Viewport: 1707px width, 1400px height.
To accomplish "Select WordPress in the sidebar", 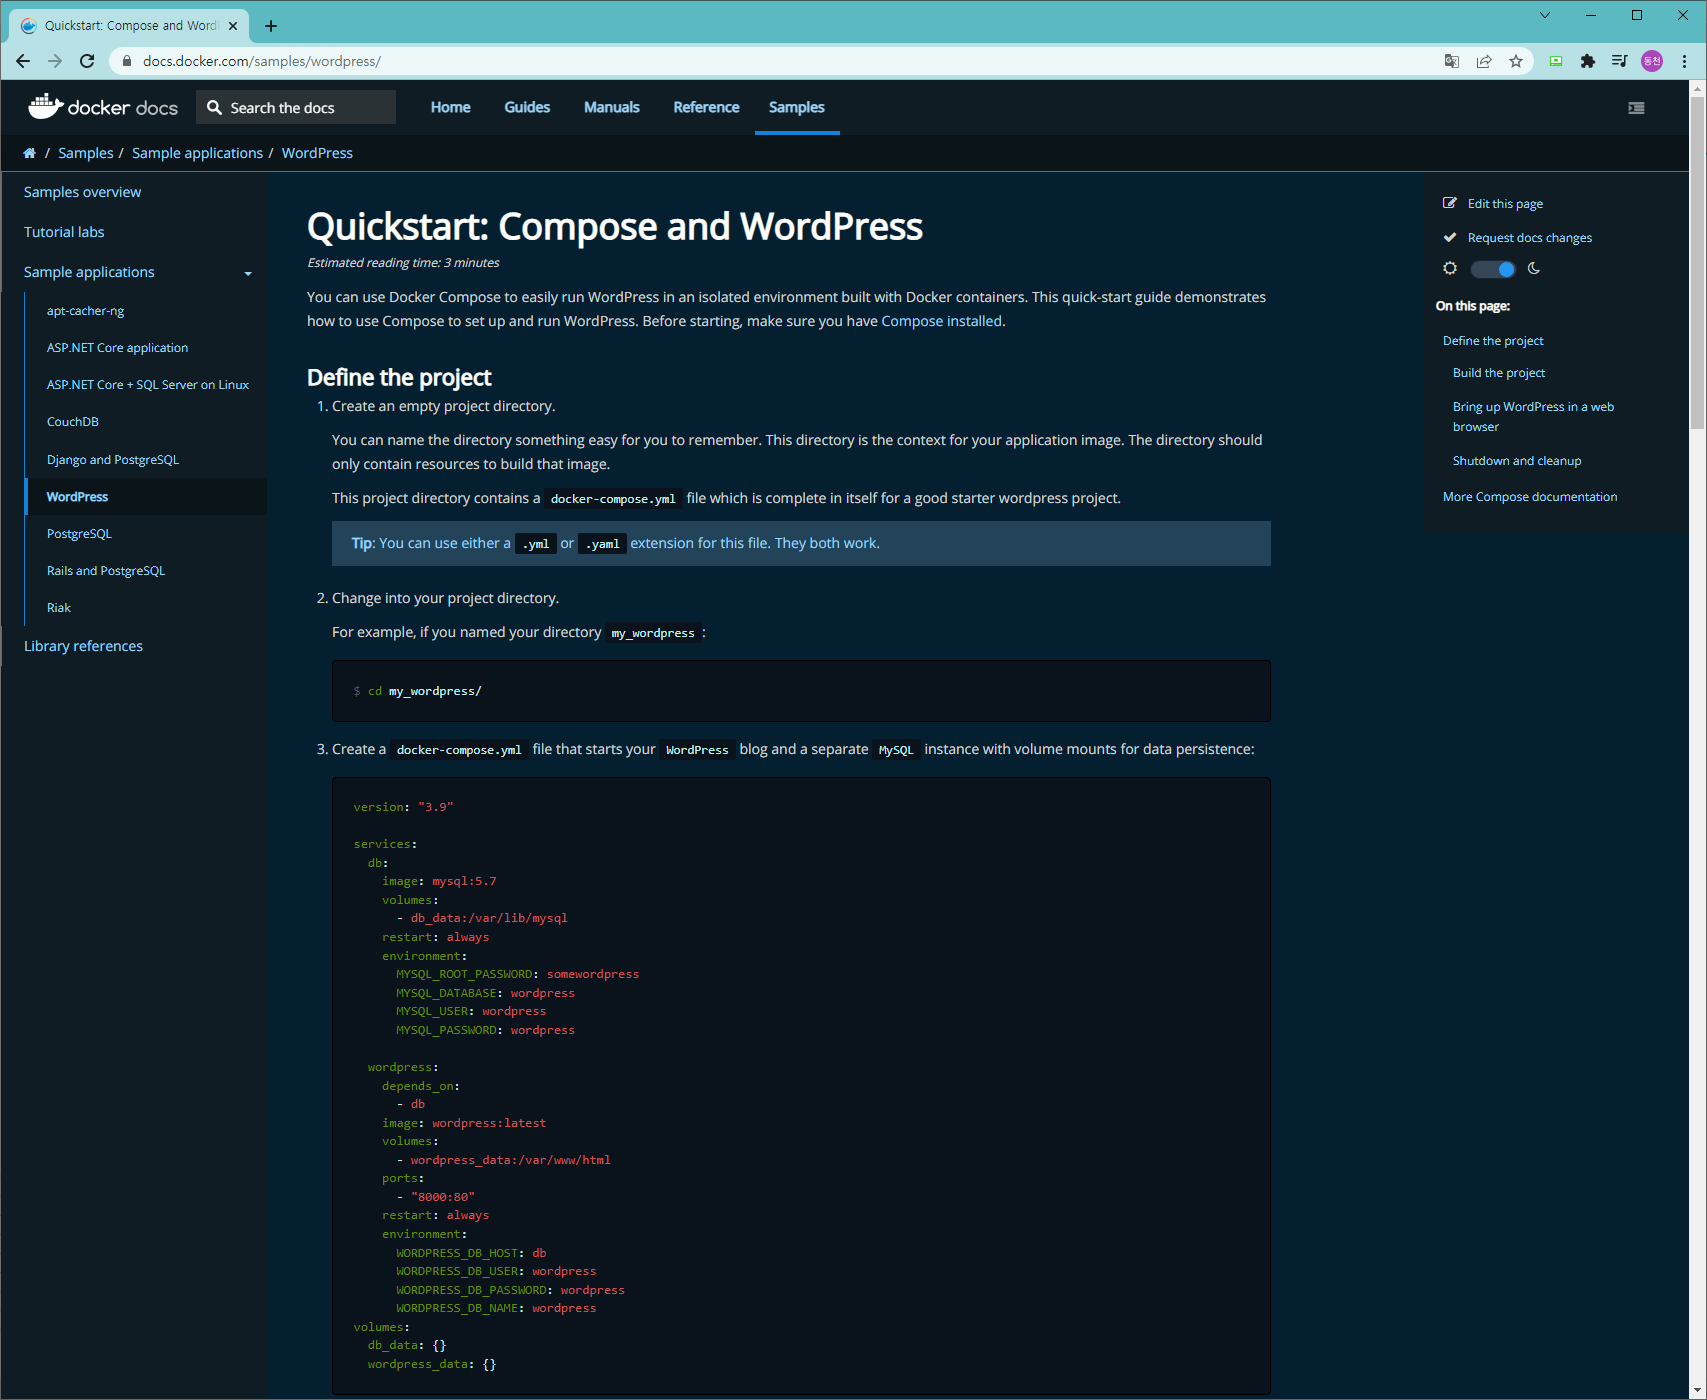I will pyautogui.click(x=146, y=497).
